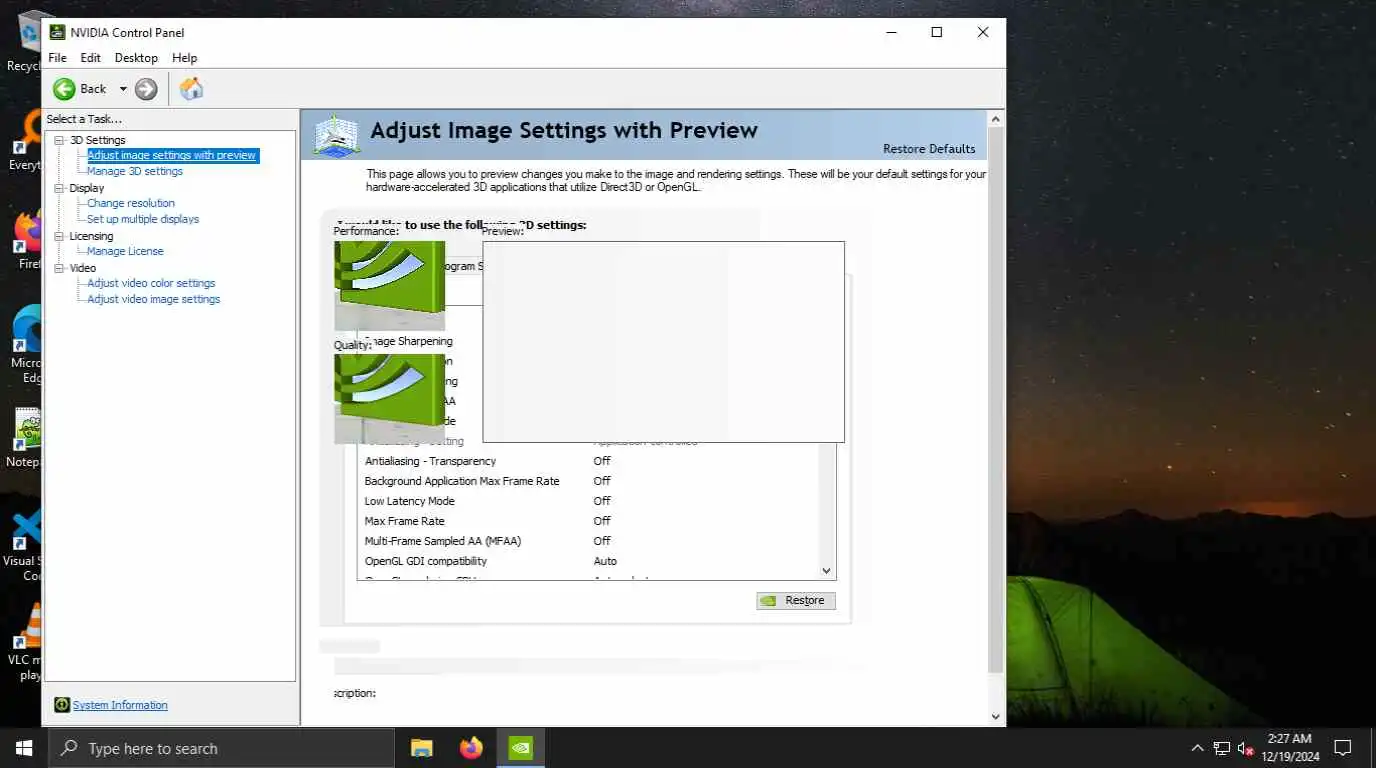Open Adjust video image settings
The image size is (1376, 768).
point(153,299)
